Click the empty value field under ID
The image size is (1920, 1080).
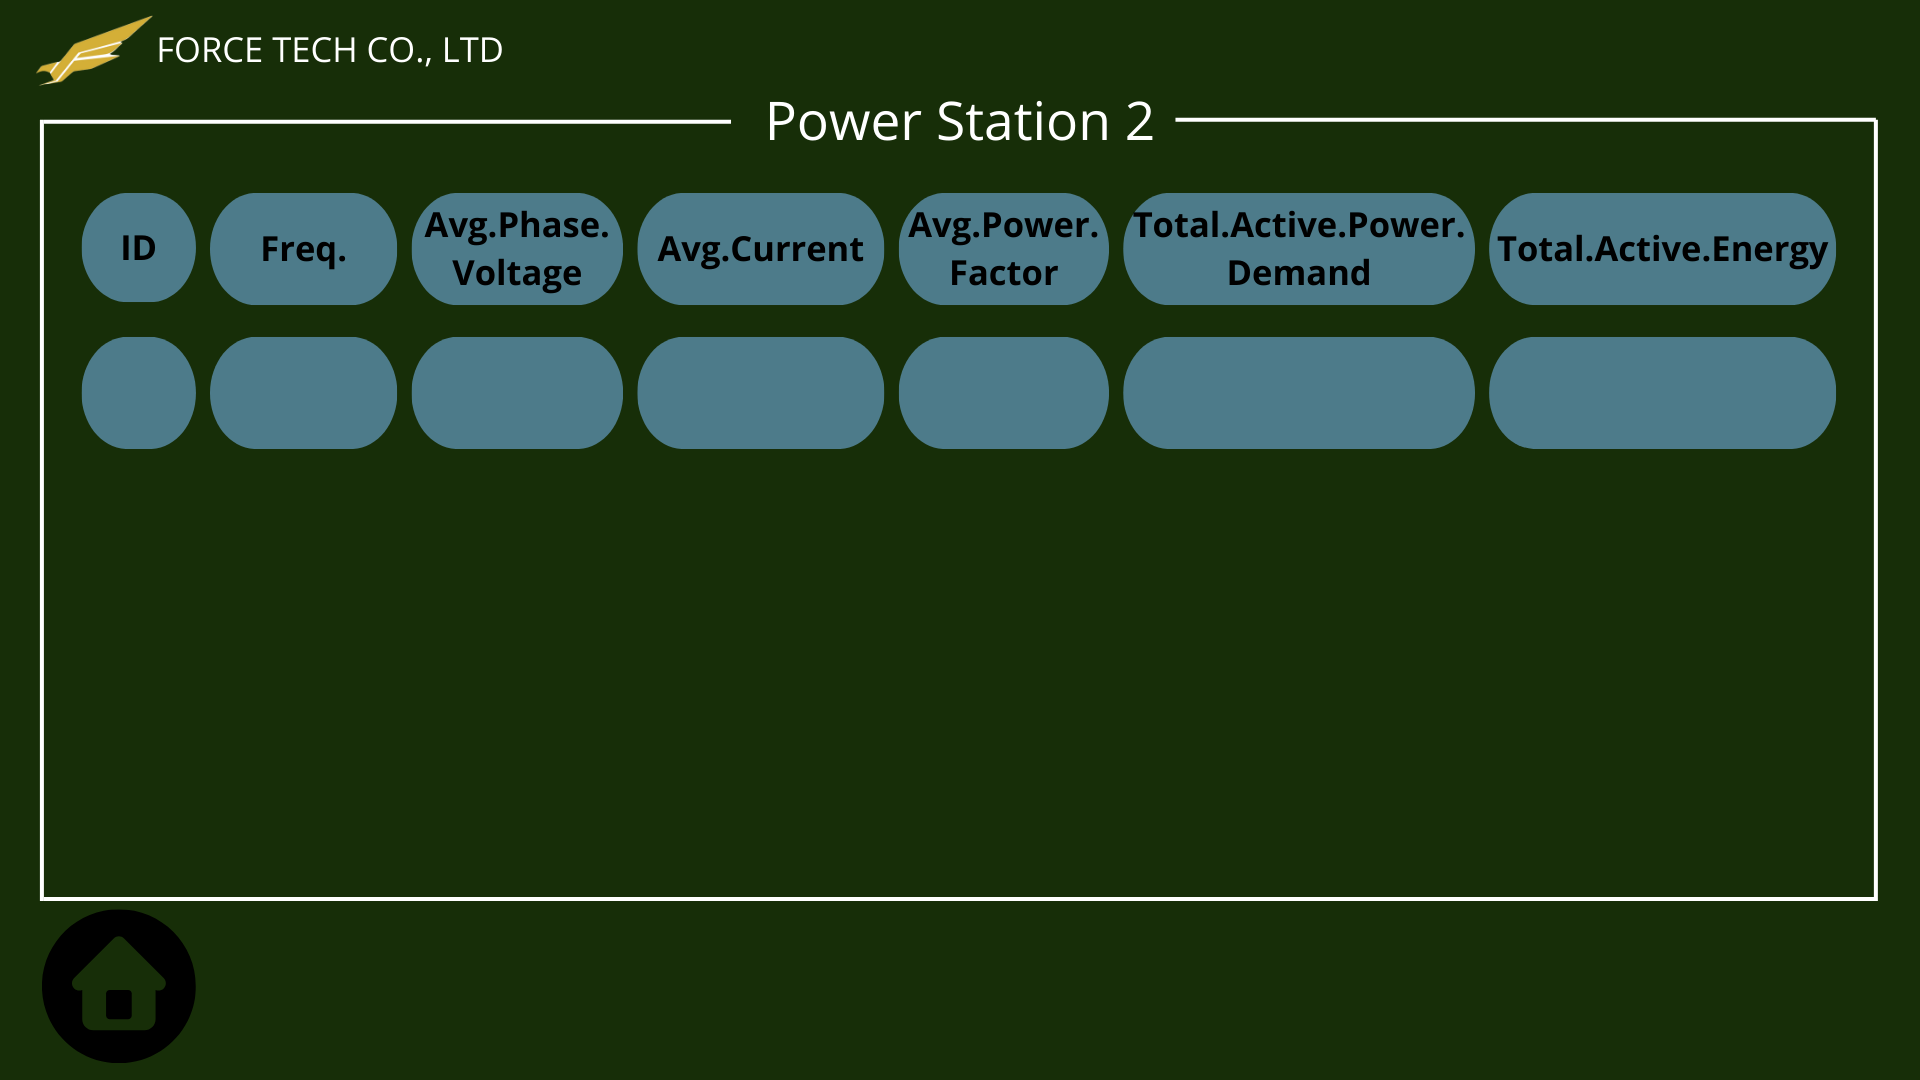coord(139,393)
